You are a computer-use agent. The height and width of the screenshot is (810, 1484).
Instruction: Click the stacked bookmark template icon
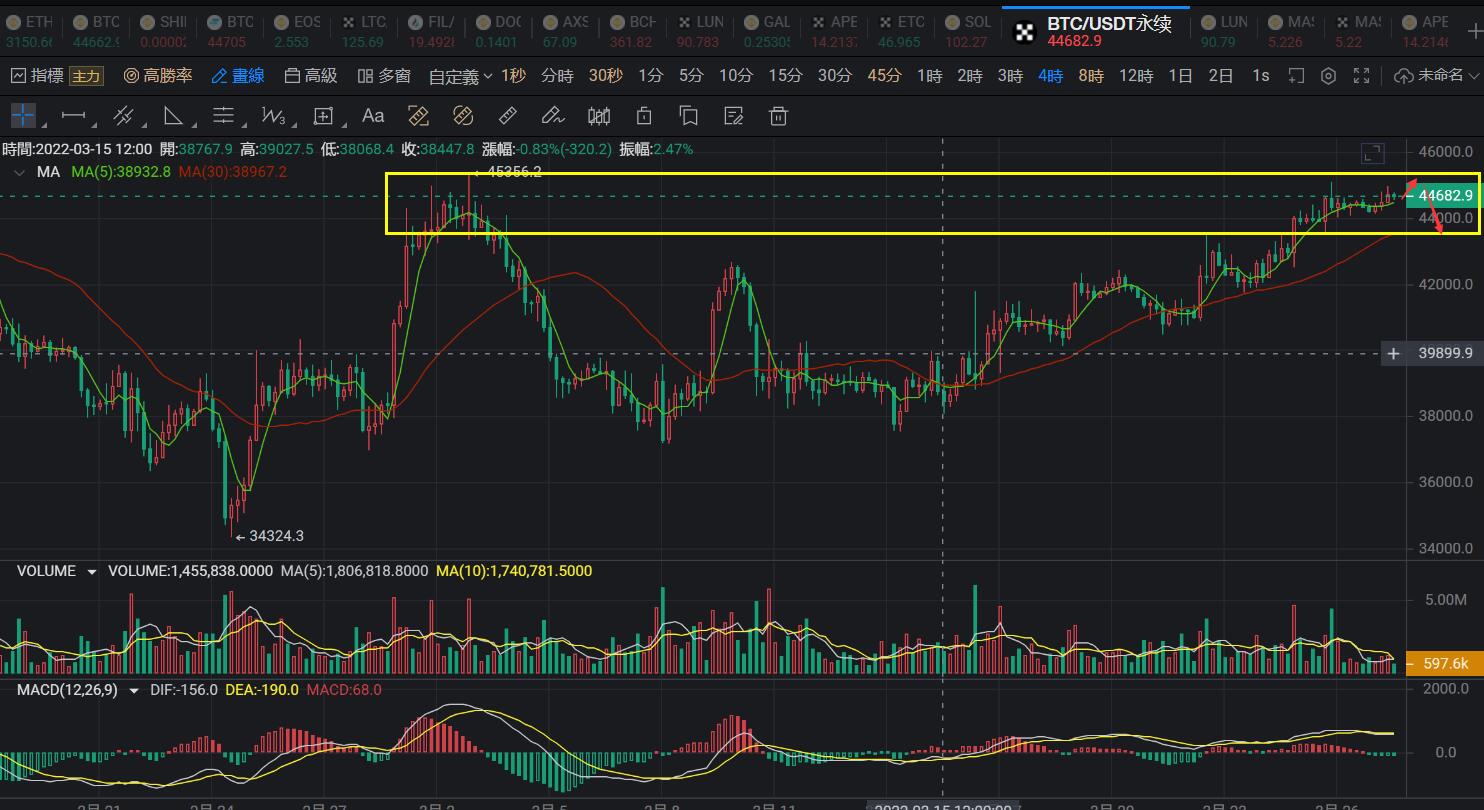[688, 116]
